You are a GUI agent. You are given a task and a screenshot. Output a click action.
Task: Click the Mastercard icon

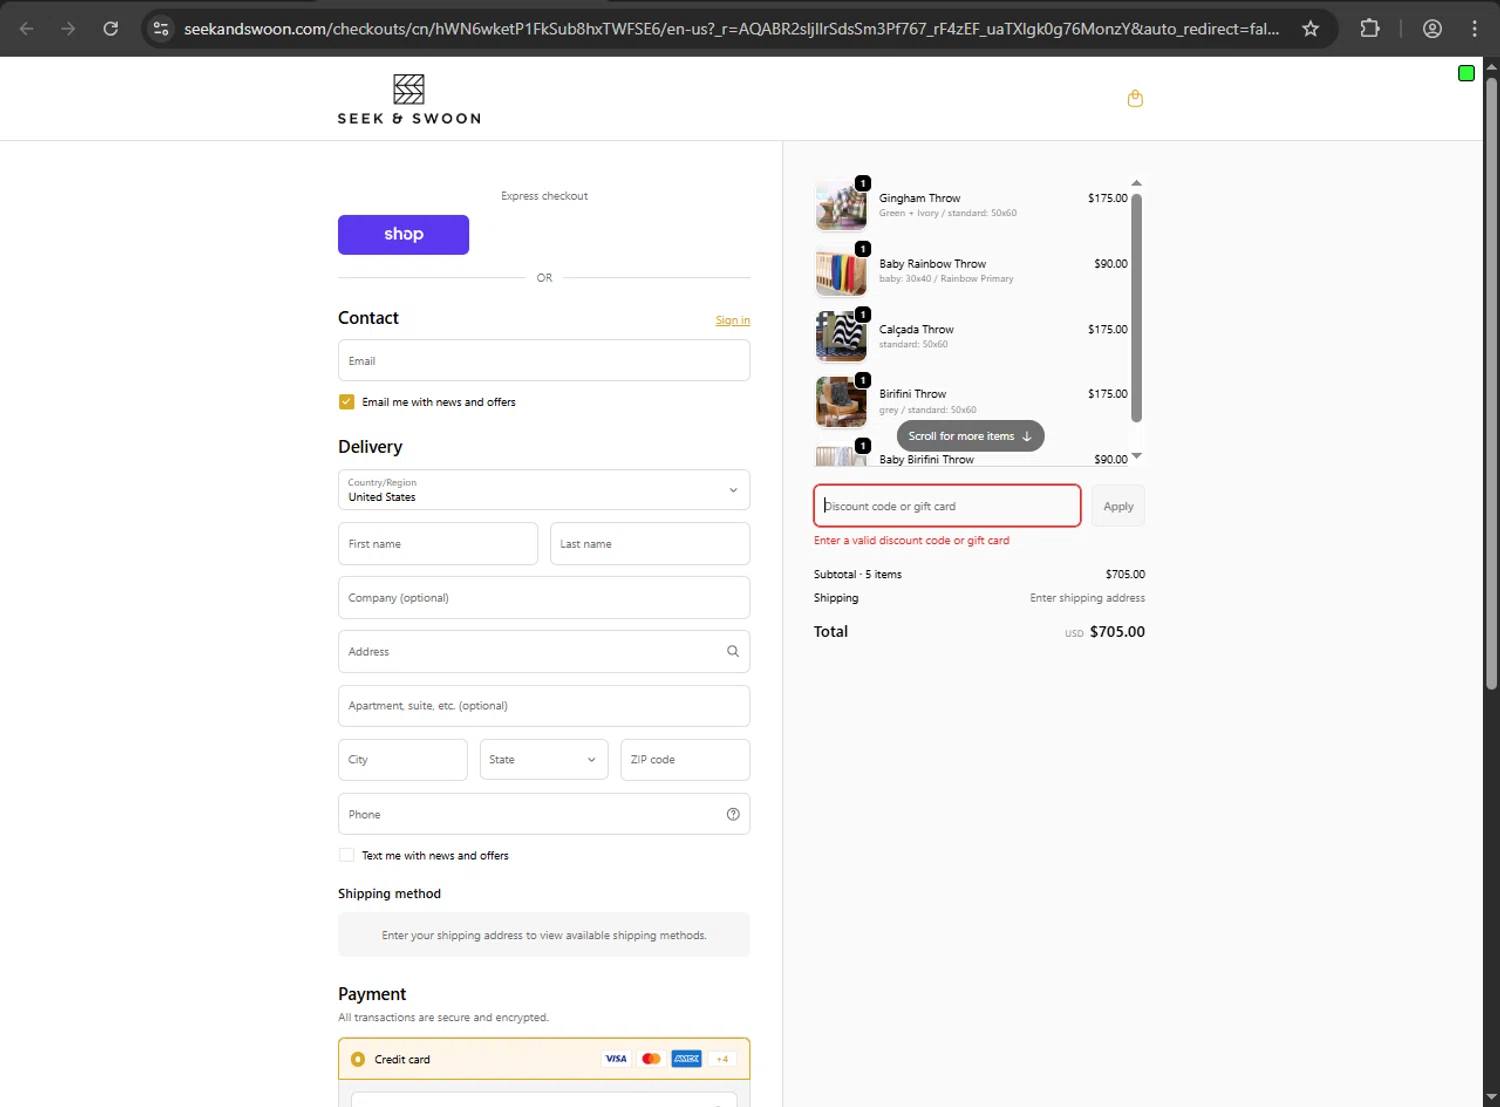[x=651, y=1059]
